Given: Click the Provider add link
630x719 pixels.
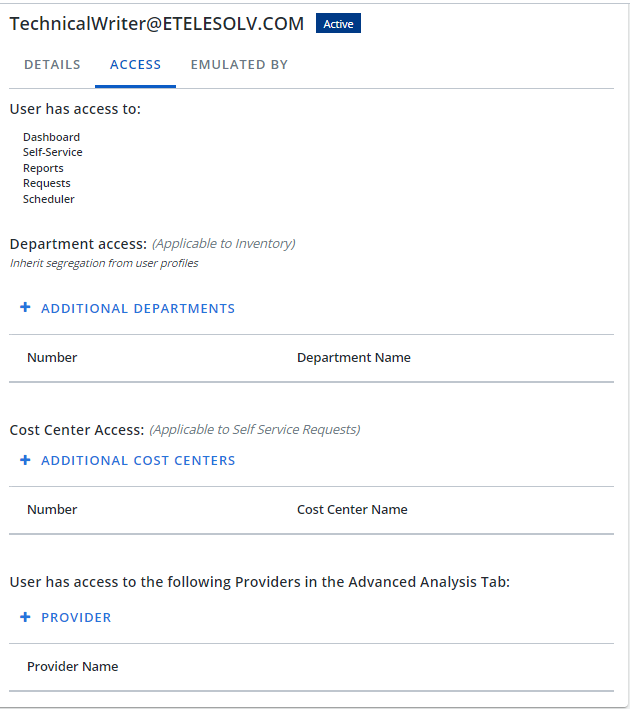Looking at the screenshot, I should point(76,618).
